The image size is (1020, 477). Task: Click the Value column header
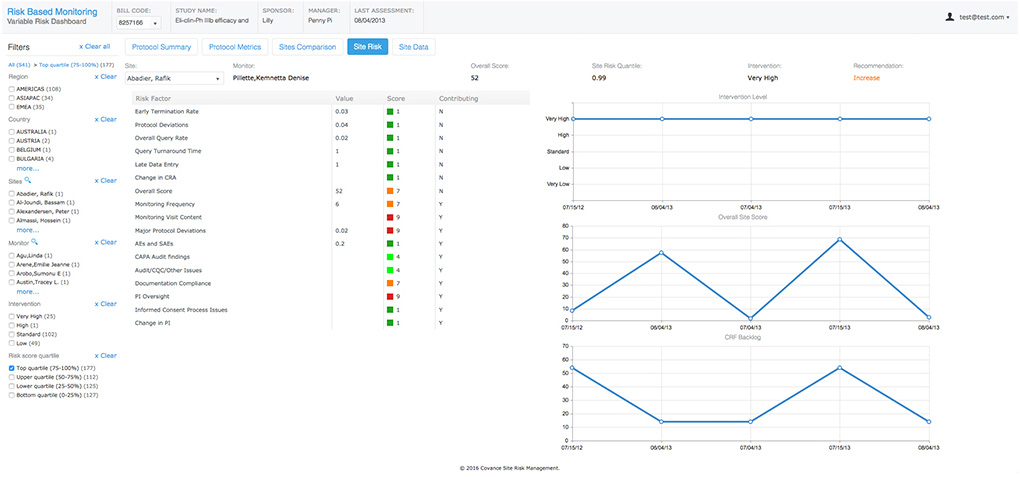tap(344, 99)
